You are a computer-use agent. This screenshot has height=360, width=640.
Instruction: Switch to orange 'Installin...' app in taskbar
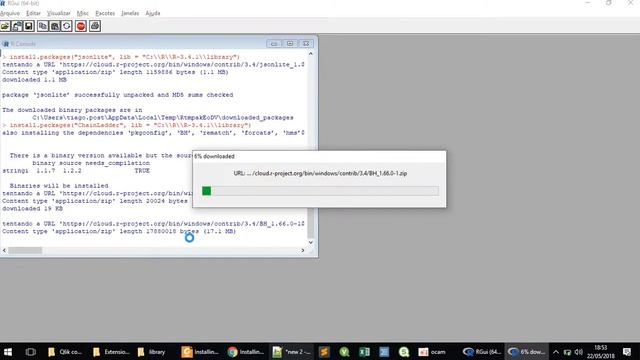pos(200,351)
